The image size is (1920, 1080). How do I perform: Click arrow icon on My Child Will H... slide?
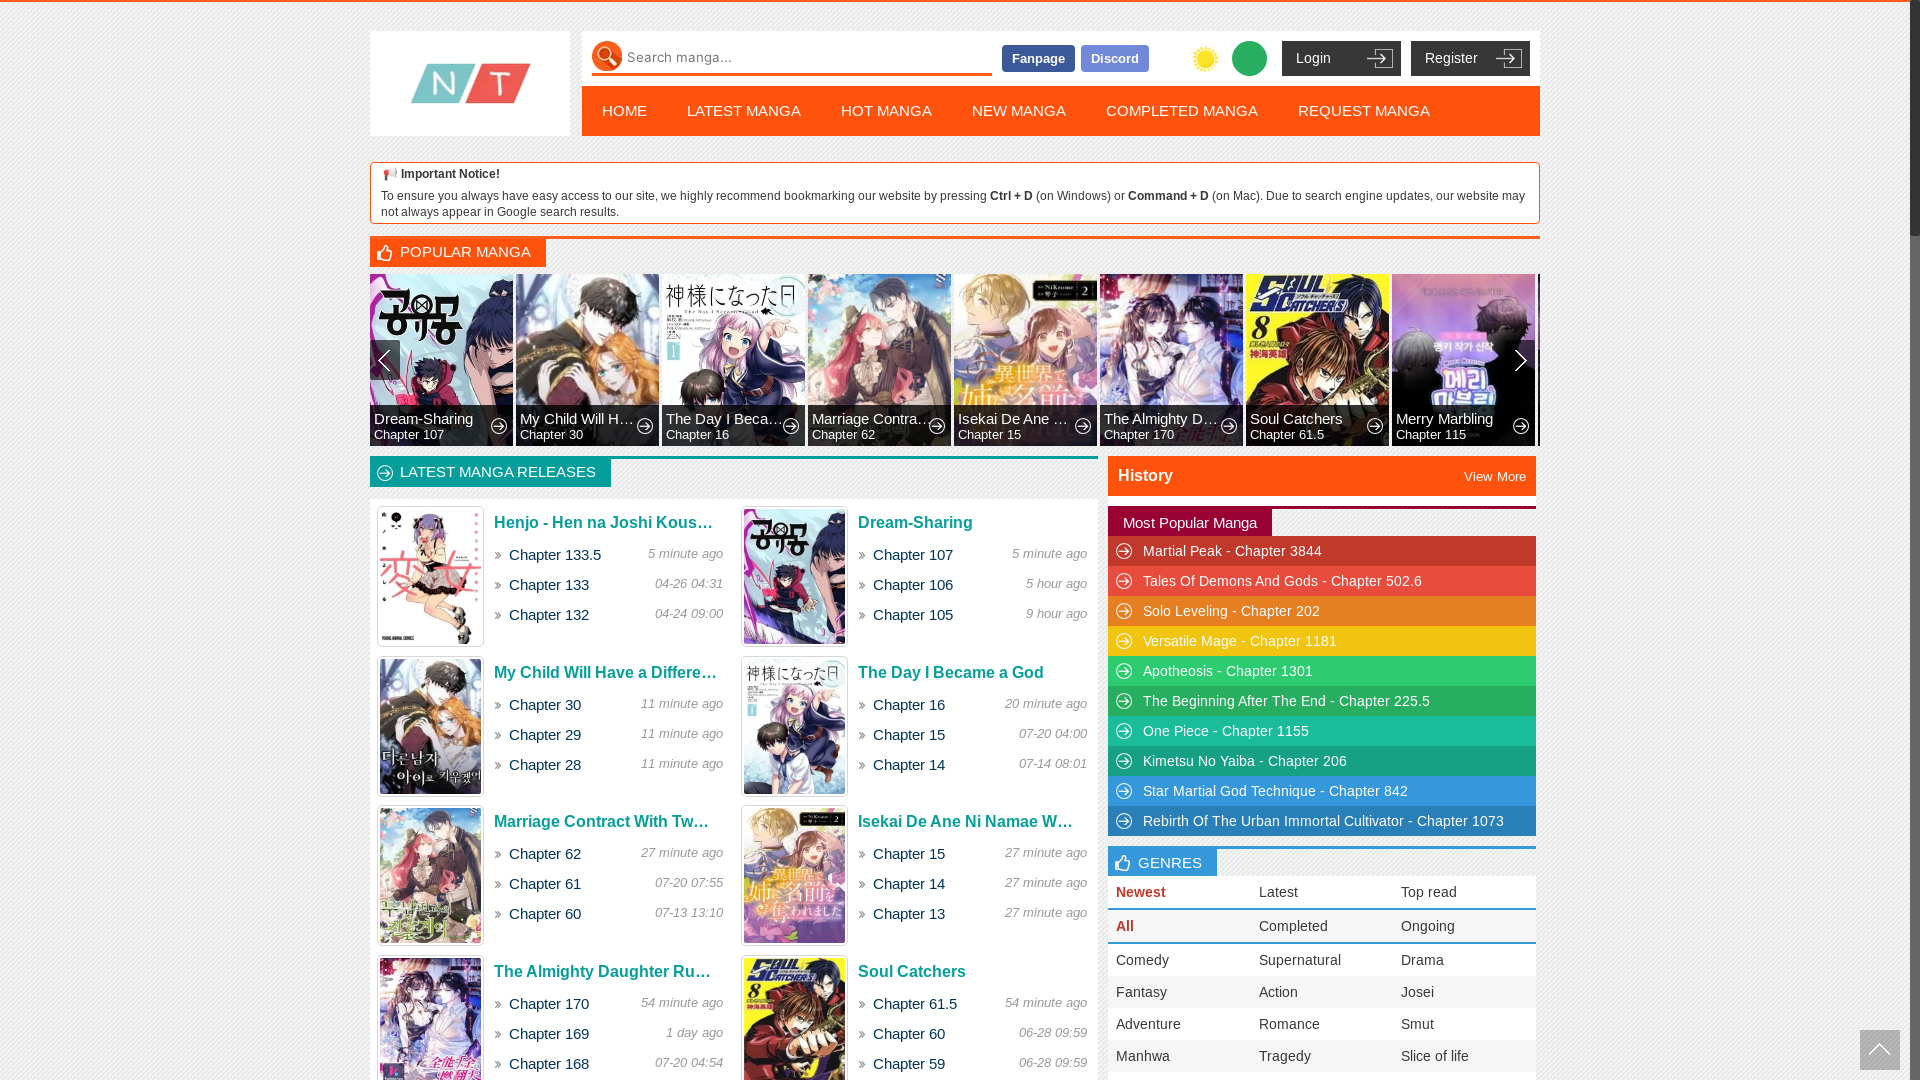tap(645, 426)
